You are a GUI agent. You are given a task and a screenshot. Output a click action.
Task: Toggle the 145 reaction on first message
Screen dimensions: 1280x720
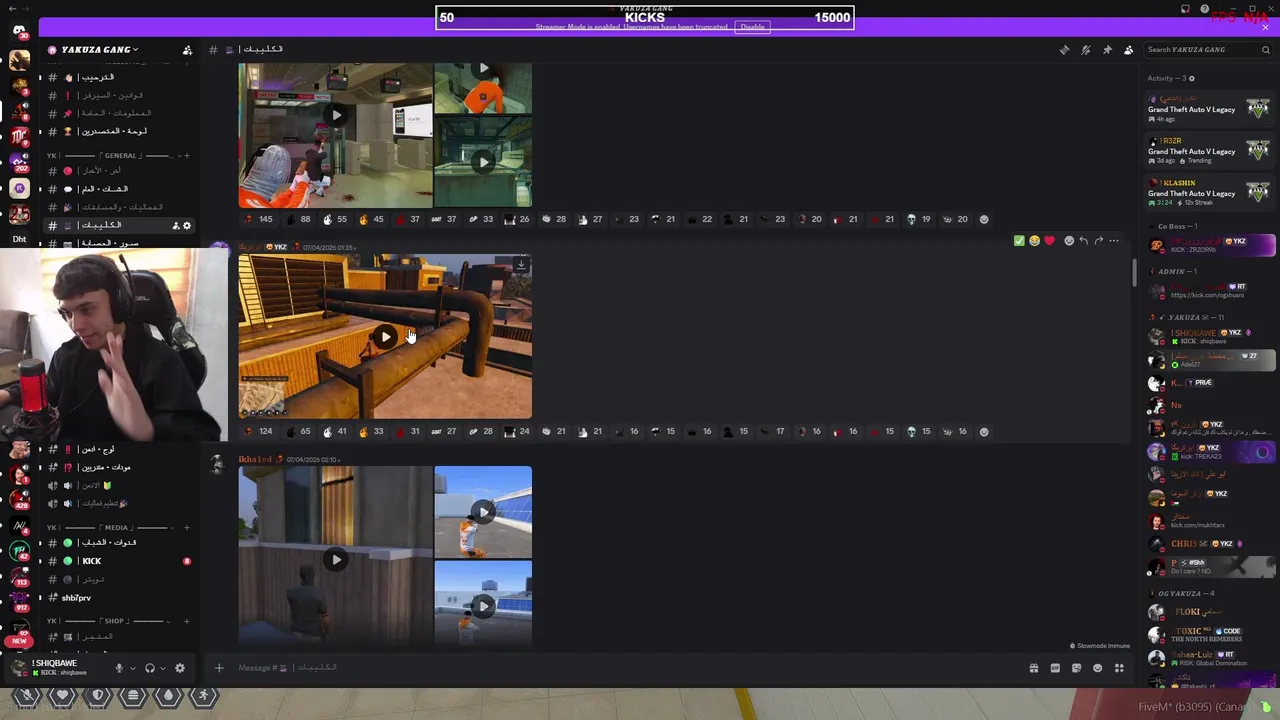258,220
